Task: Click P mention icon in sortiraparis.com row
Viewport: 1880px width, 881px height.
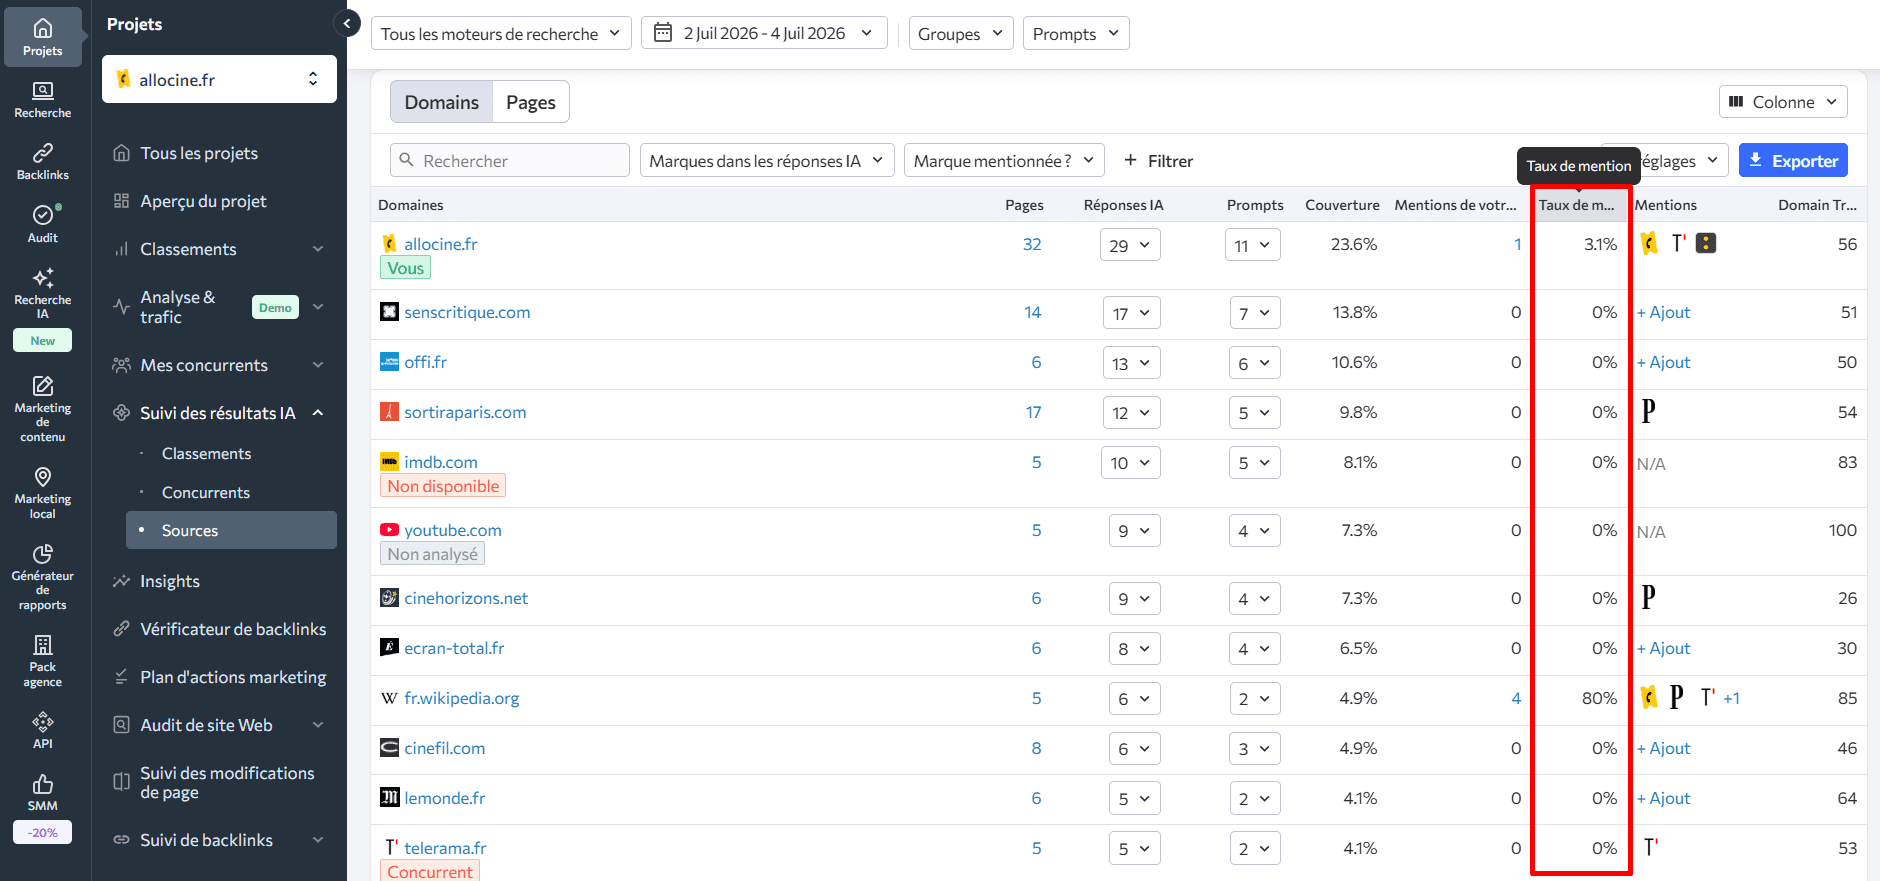Action: pyautogui.click(x=1648, y=410)
